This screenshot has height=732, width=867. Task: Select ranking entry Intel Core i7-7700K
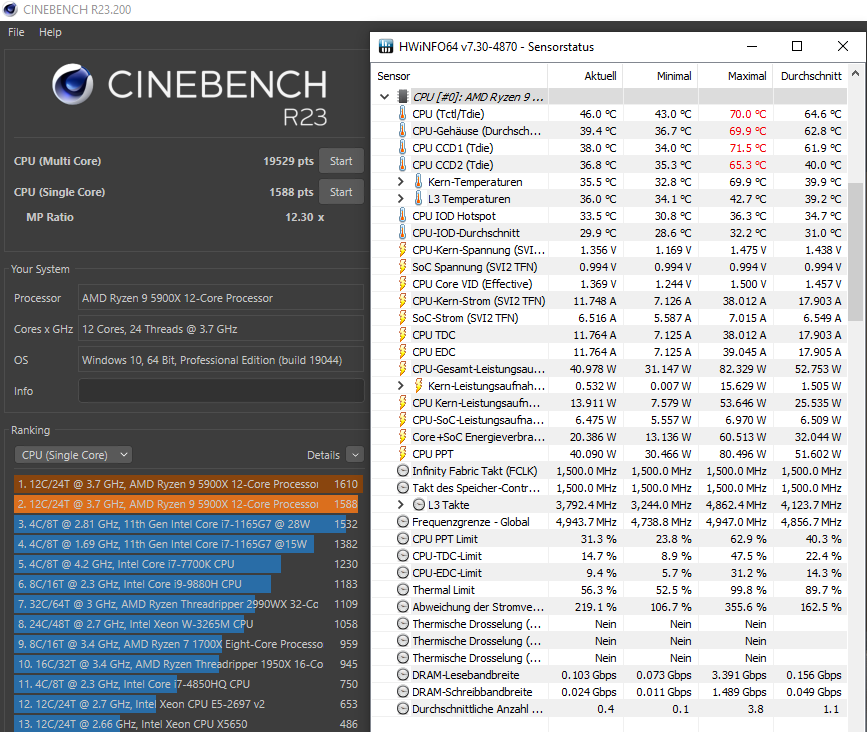pyautogui.click(x=189, y=564)
